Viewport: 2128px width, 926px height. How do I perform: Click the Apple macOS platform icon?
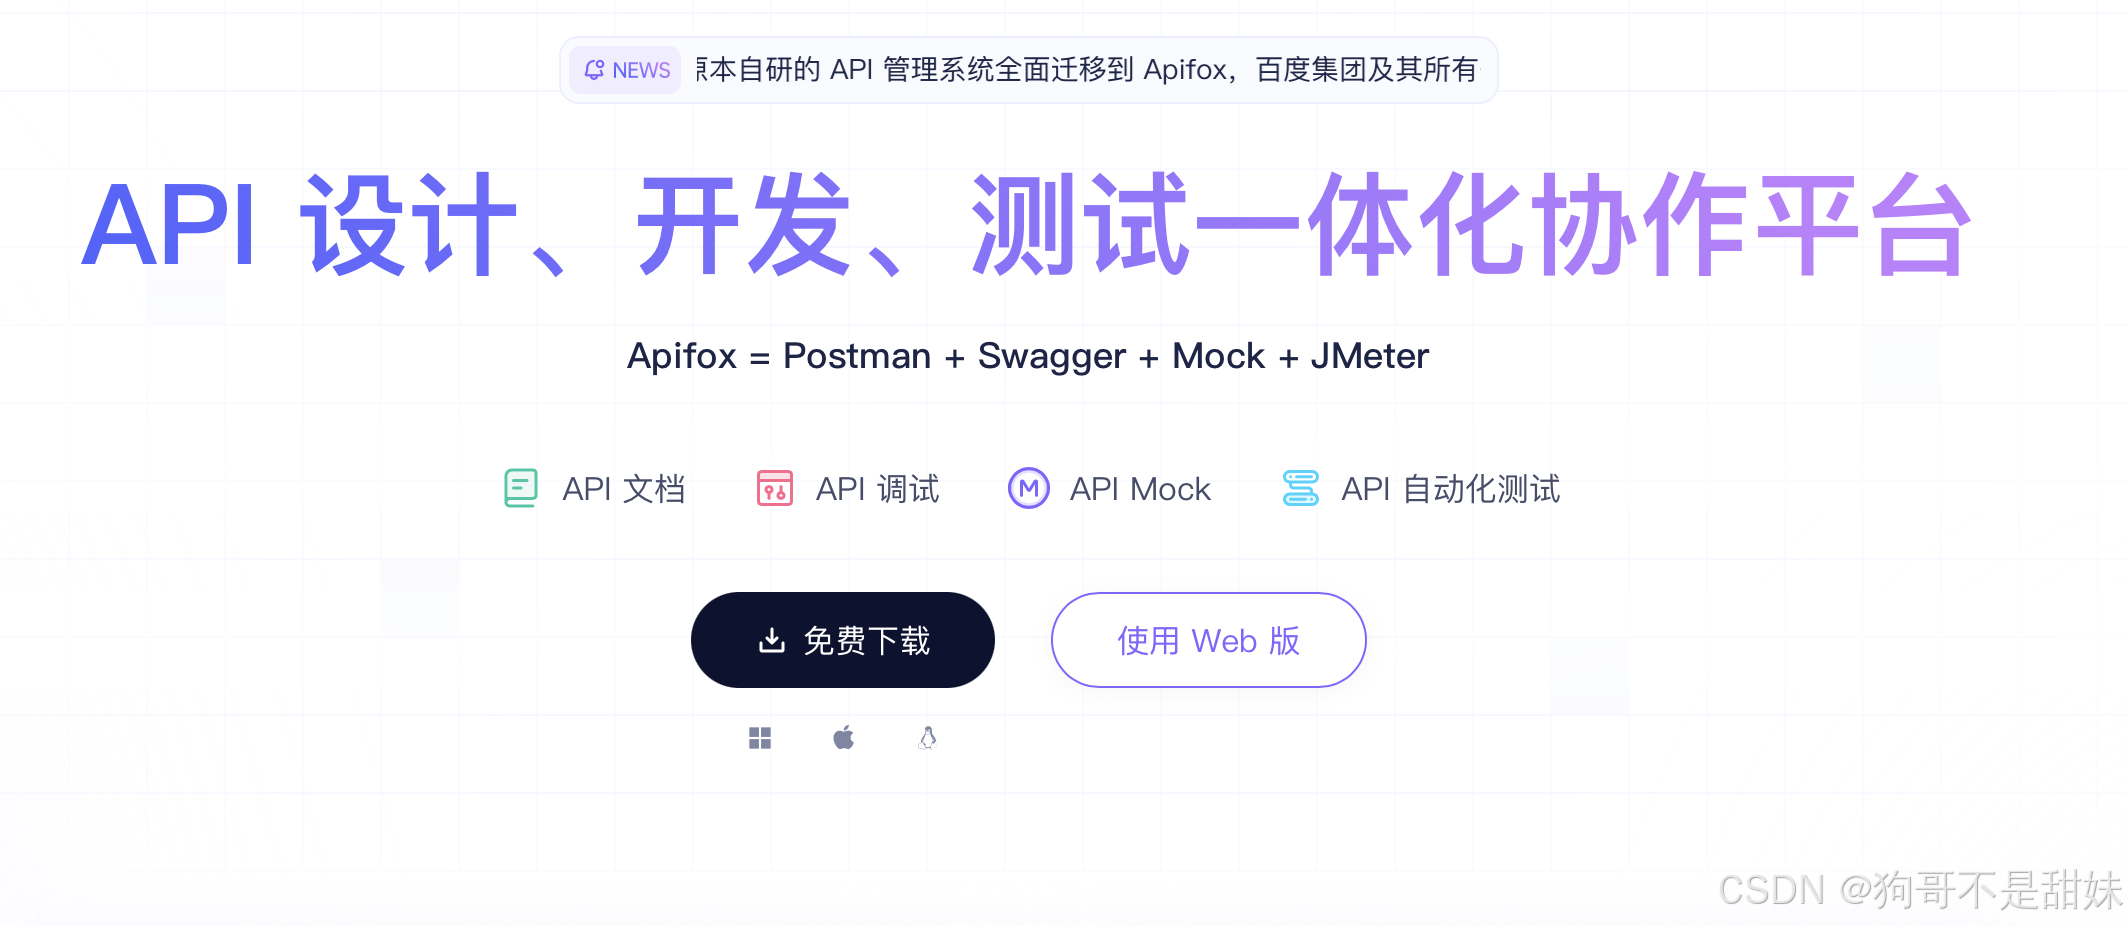tap(844, 738)
